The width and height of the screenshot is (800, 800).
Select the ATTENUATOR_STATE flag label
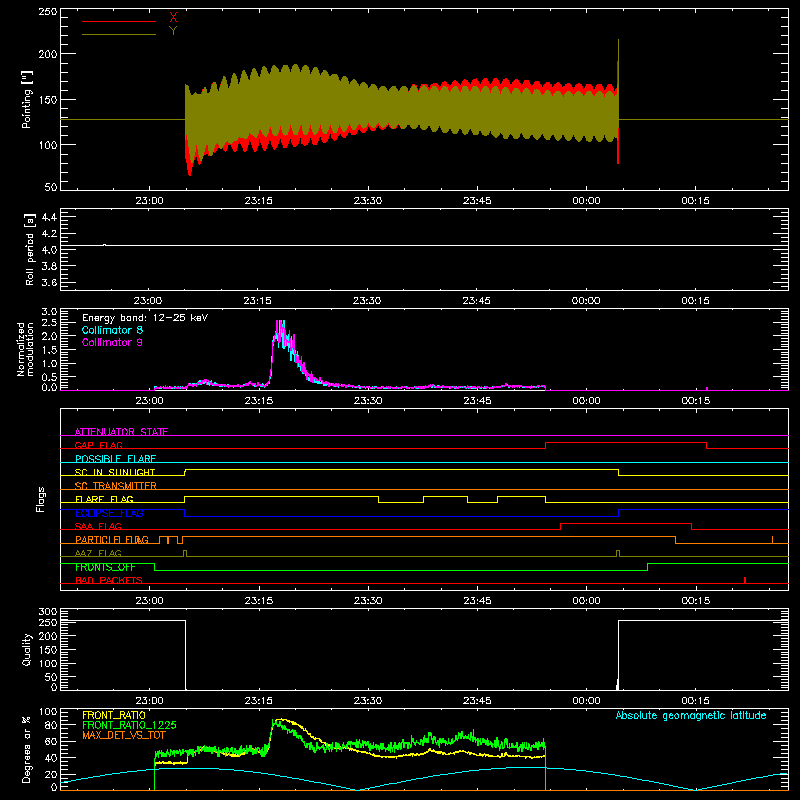(121, 432)
